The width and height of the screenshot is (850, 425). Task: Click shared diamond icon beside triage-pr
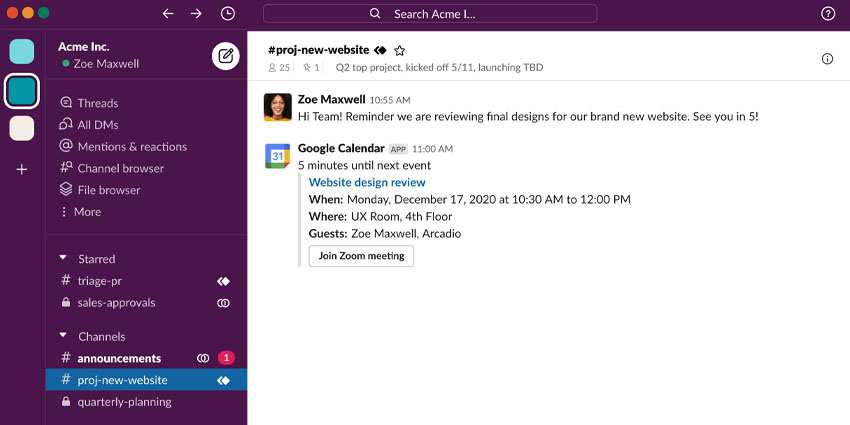(223, 281)
